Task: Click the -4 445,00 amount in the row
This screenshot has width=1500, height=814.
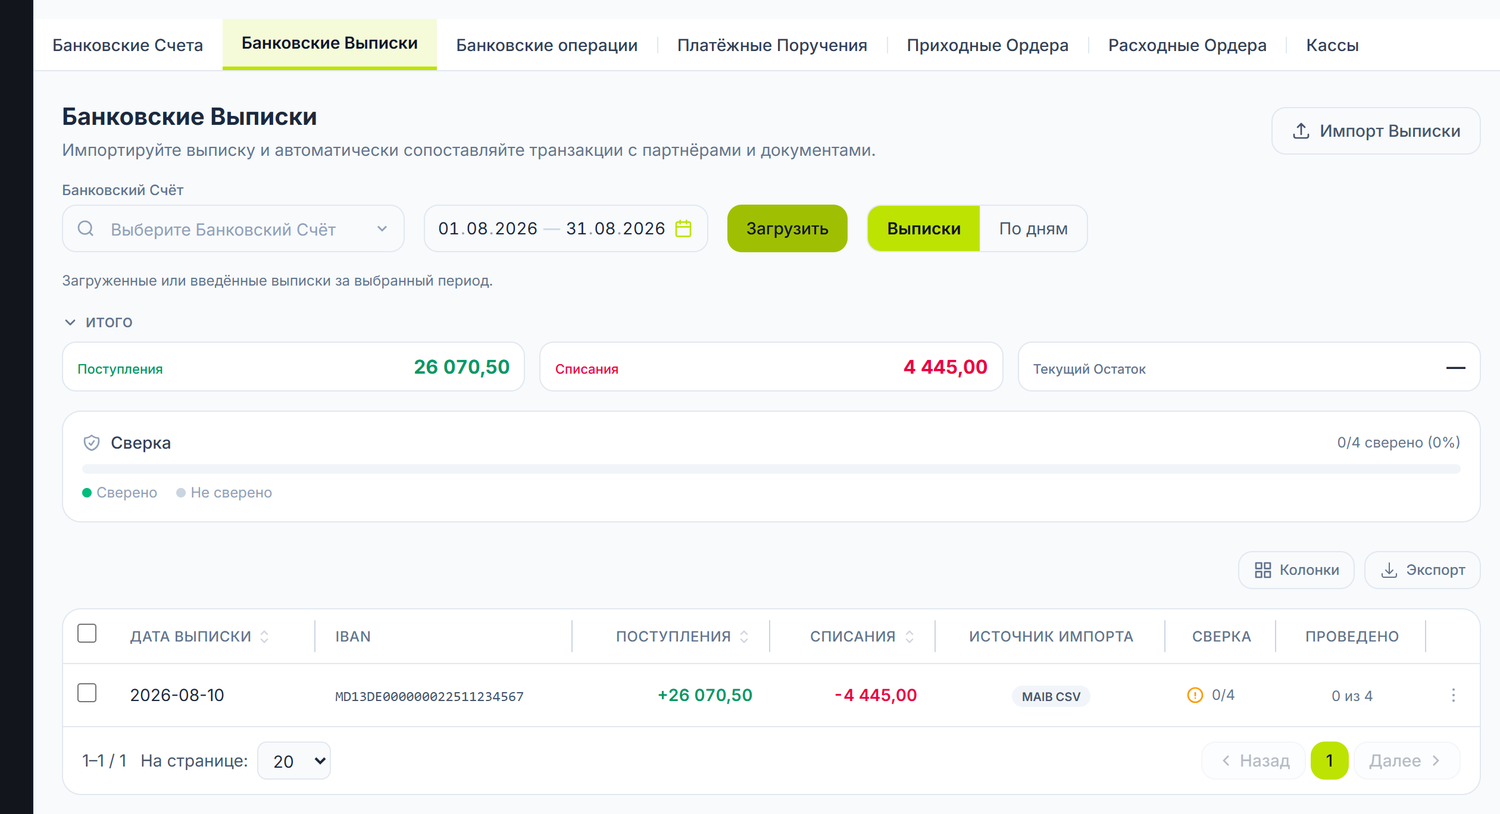Action: coord(876,695)
